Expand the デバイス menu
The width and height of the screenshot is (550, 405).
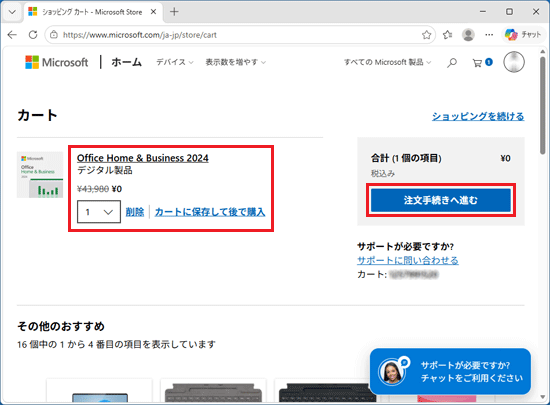point(175,62)
